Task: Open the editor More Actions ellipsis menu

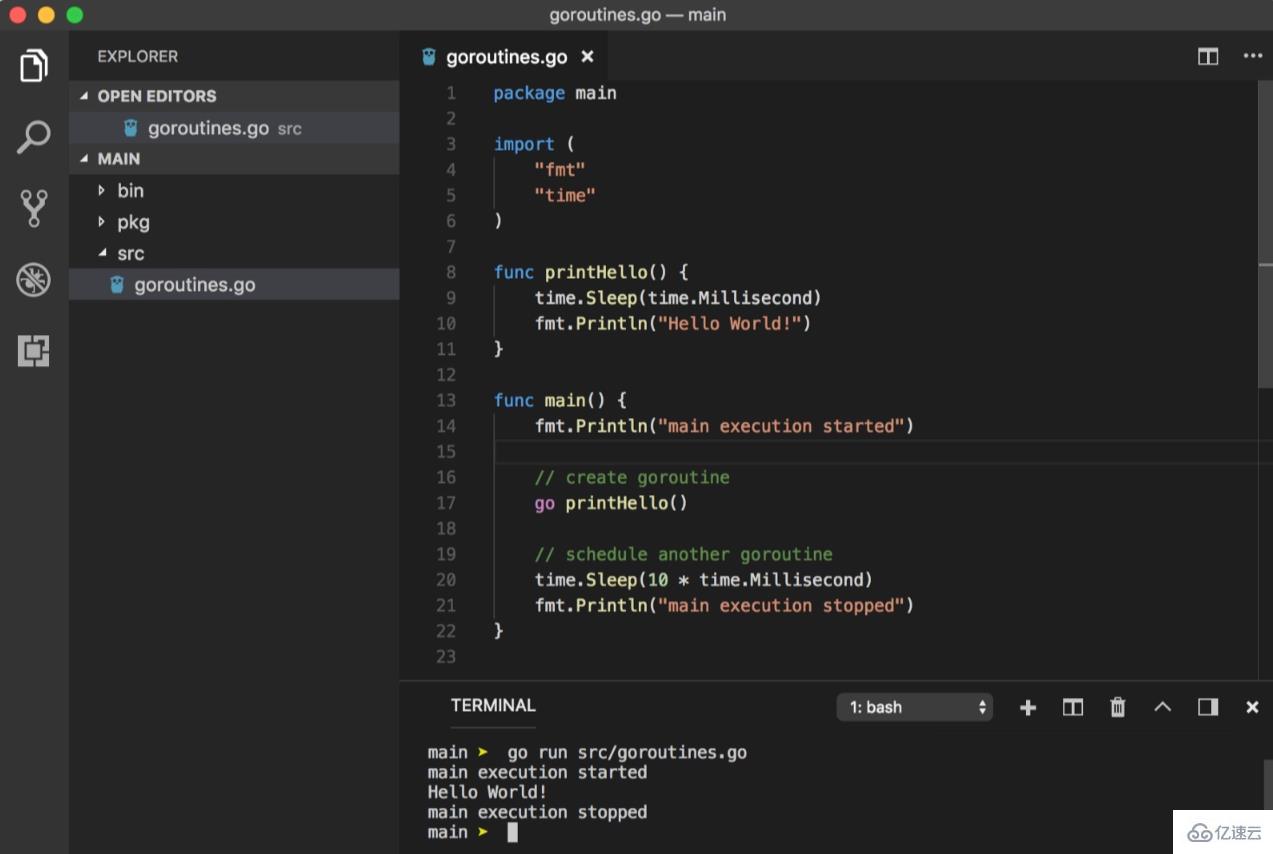Action: click(x=1252, y=57)
